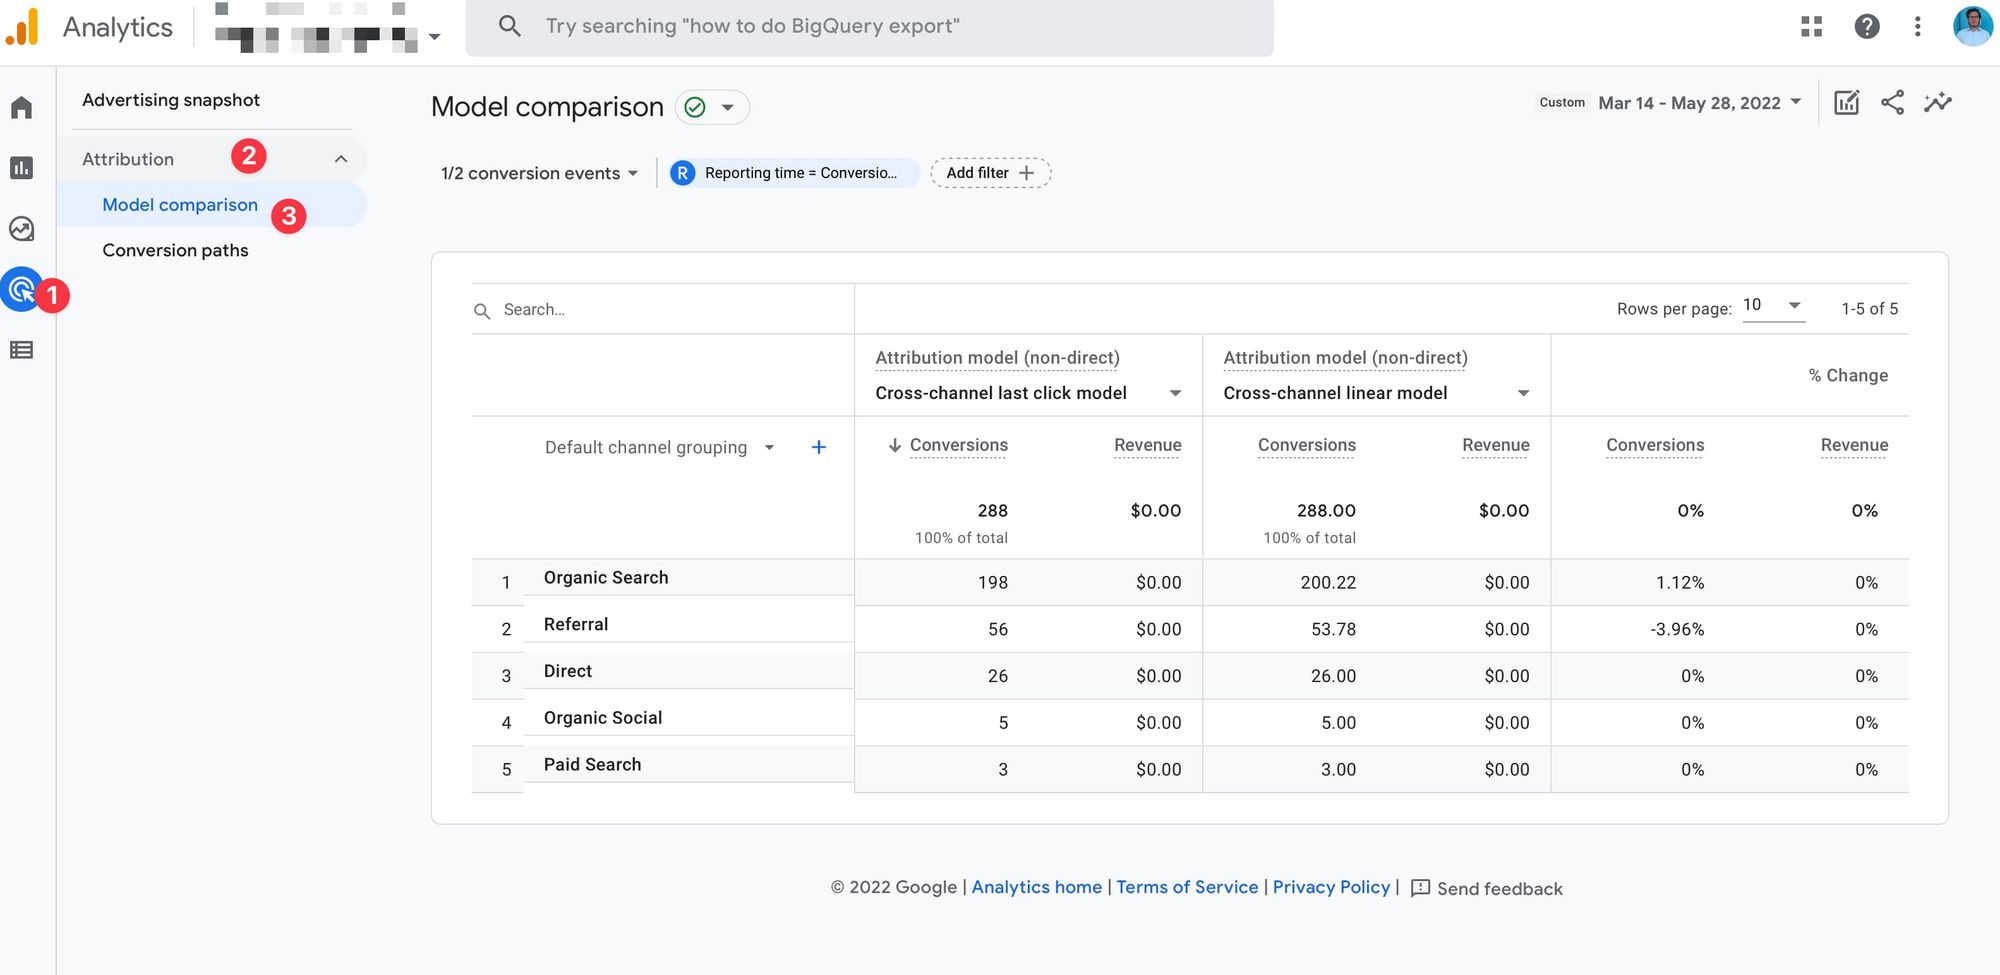Select Model comparison in the nav
The height and width of the screenshot is (975, 2000).
point(180,205)
